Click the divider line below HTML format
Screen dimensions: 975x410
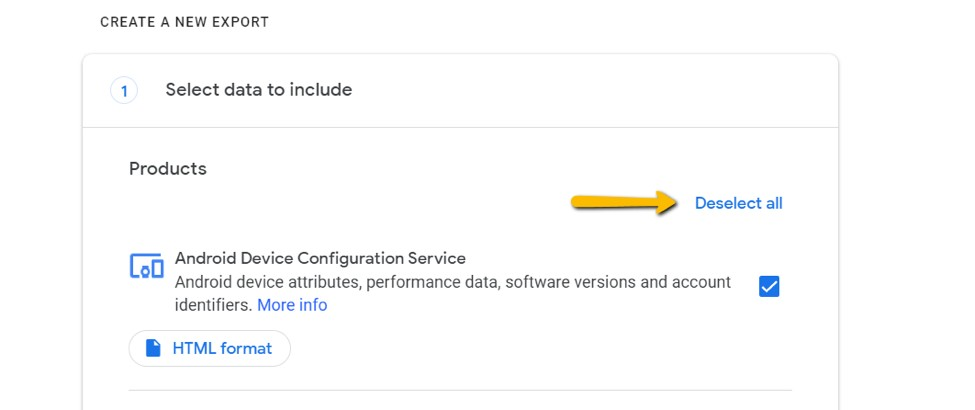pyautogui.click(x=460, y=390)
